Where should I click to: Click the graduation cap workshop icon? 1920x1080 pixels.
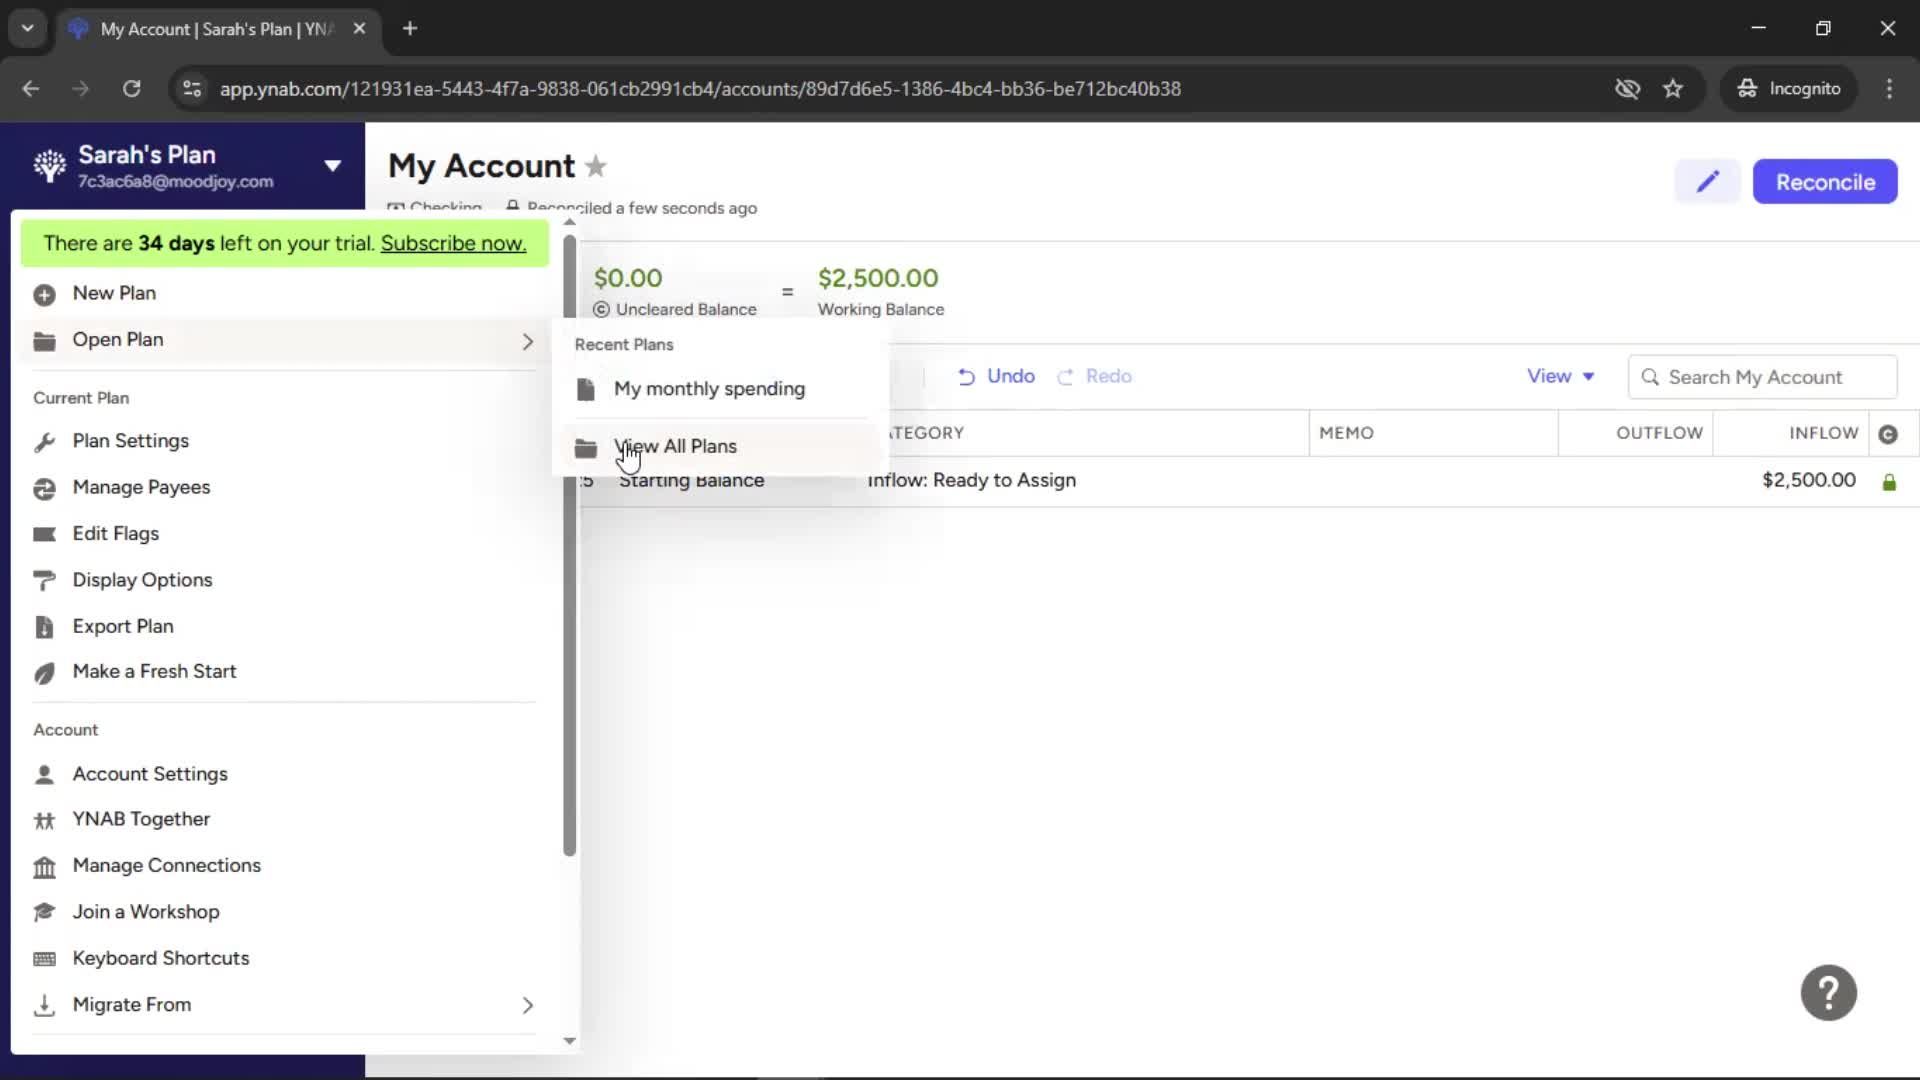pos(44,912)
